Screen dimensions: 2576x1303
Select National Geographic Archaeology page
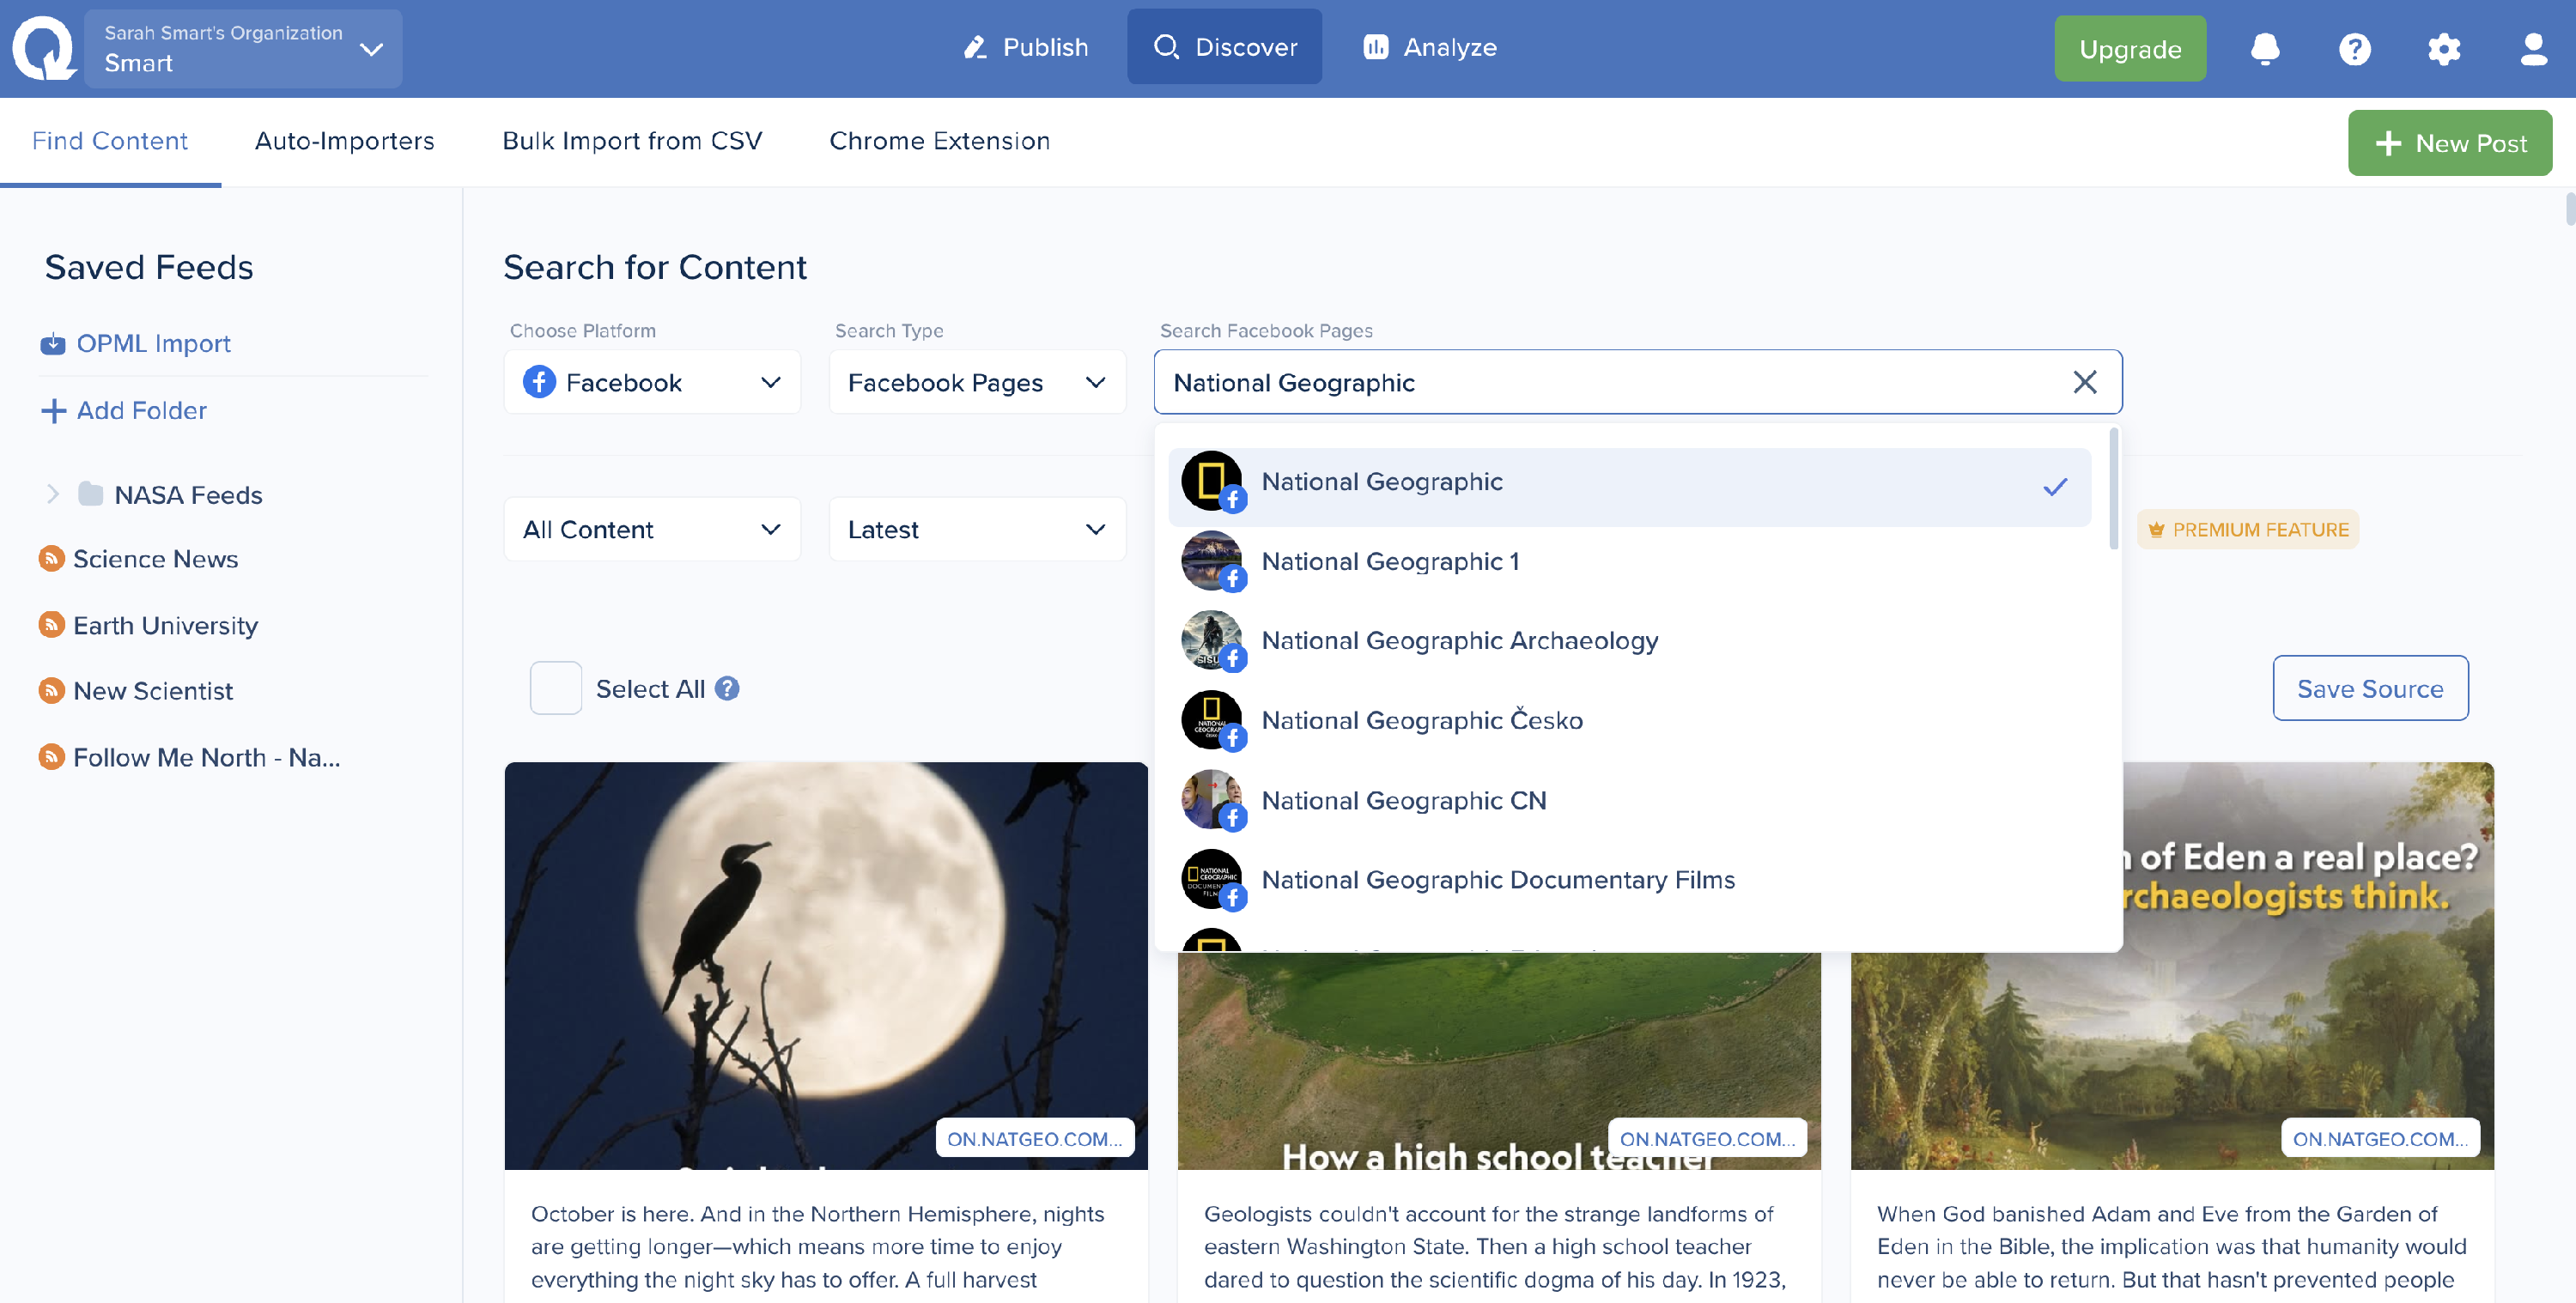tap(1459, 640)
